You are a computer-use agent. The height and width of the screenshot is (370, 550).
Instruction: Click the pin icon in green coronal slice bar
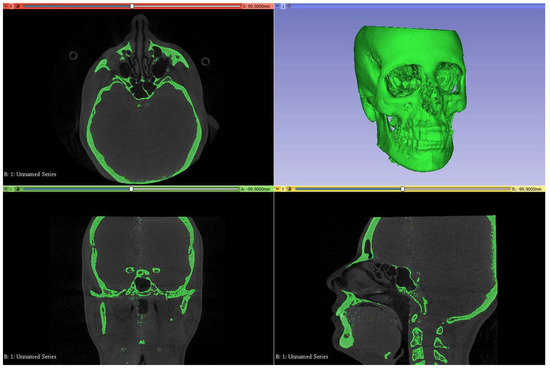6,189
